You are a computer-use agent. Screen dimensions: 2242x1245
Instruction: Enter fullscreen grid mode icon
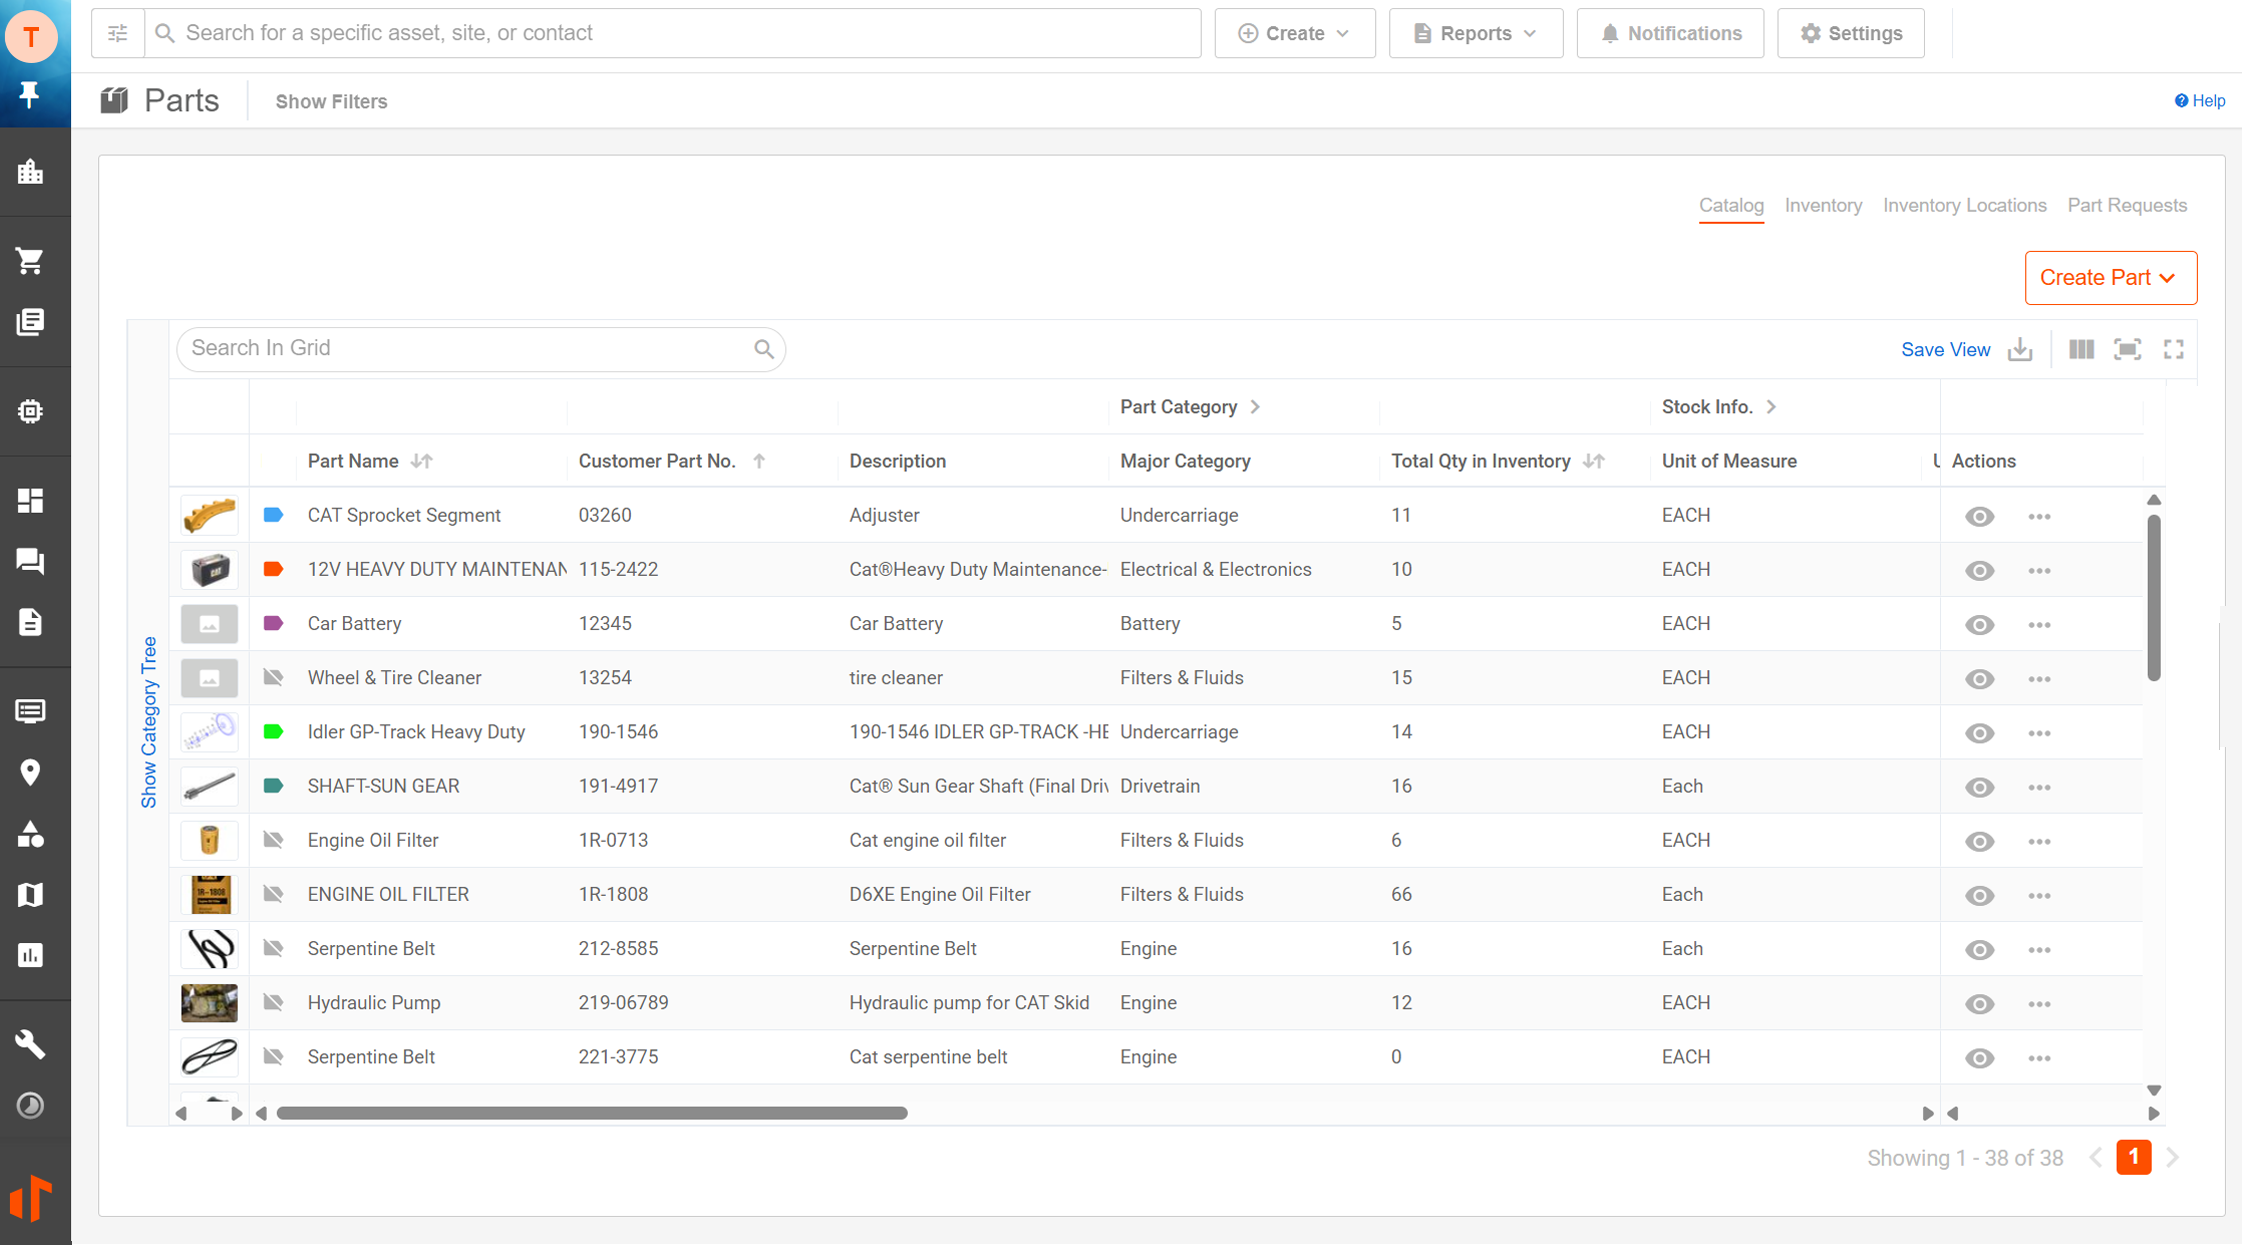click(x=2173, y=349)
